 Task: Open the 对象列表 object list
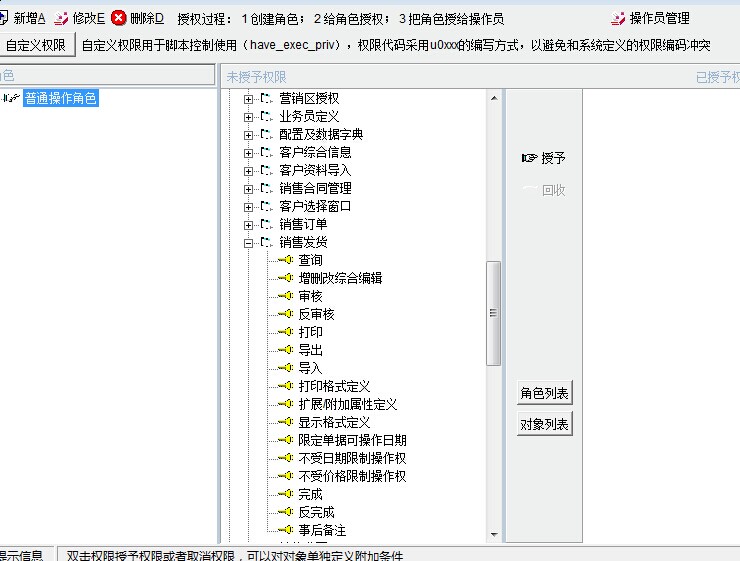[544, 424]
